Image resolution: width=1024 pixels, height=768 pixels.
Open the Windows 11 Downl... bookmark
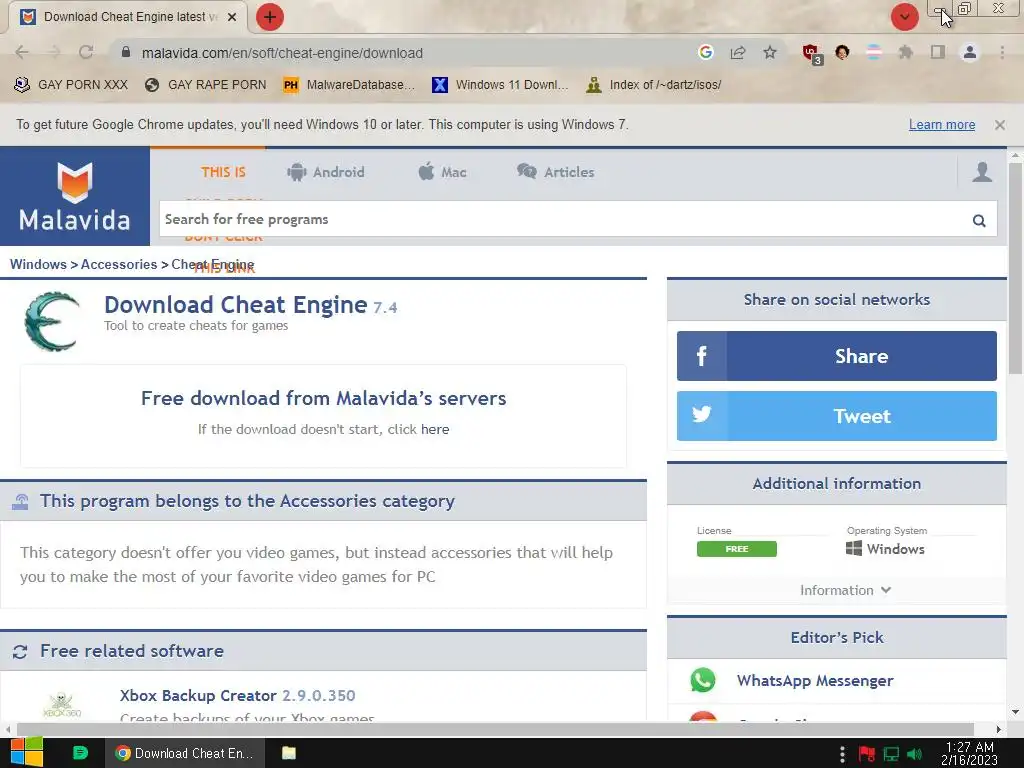coord(500,85)
